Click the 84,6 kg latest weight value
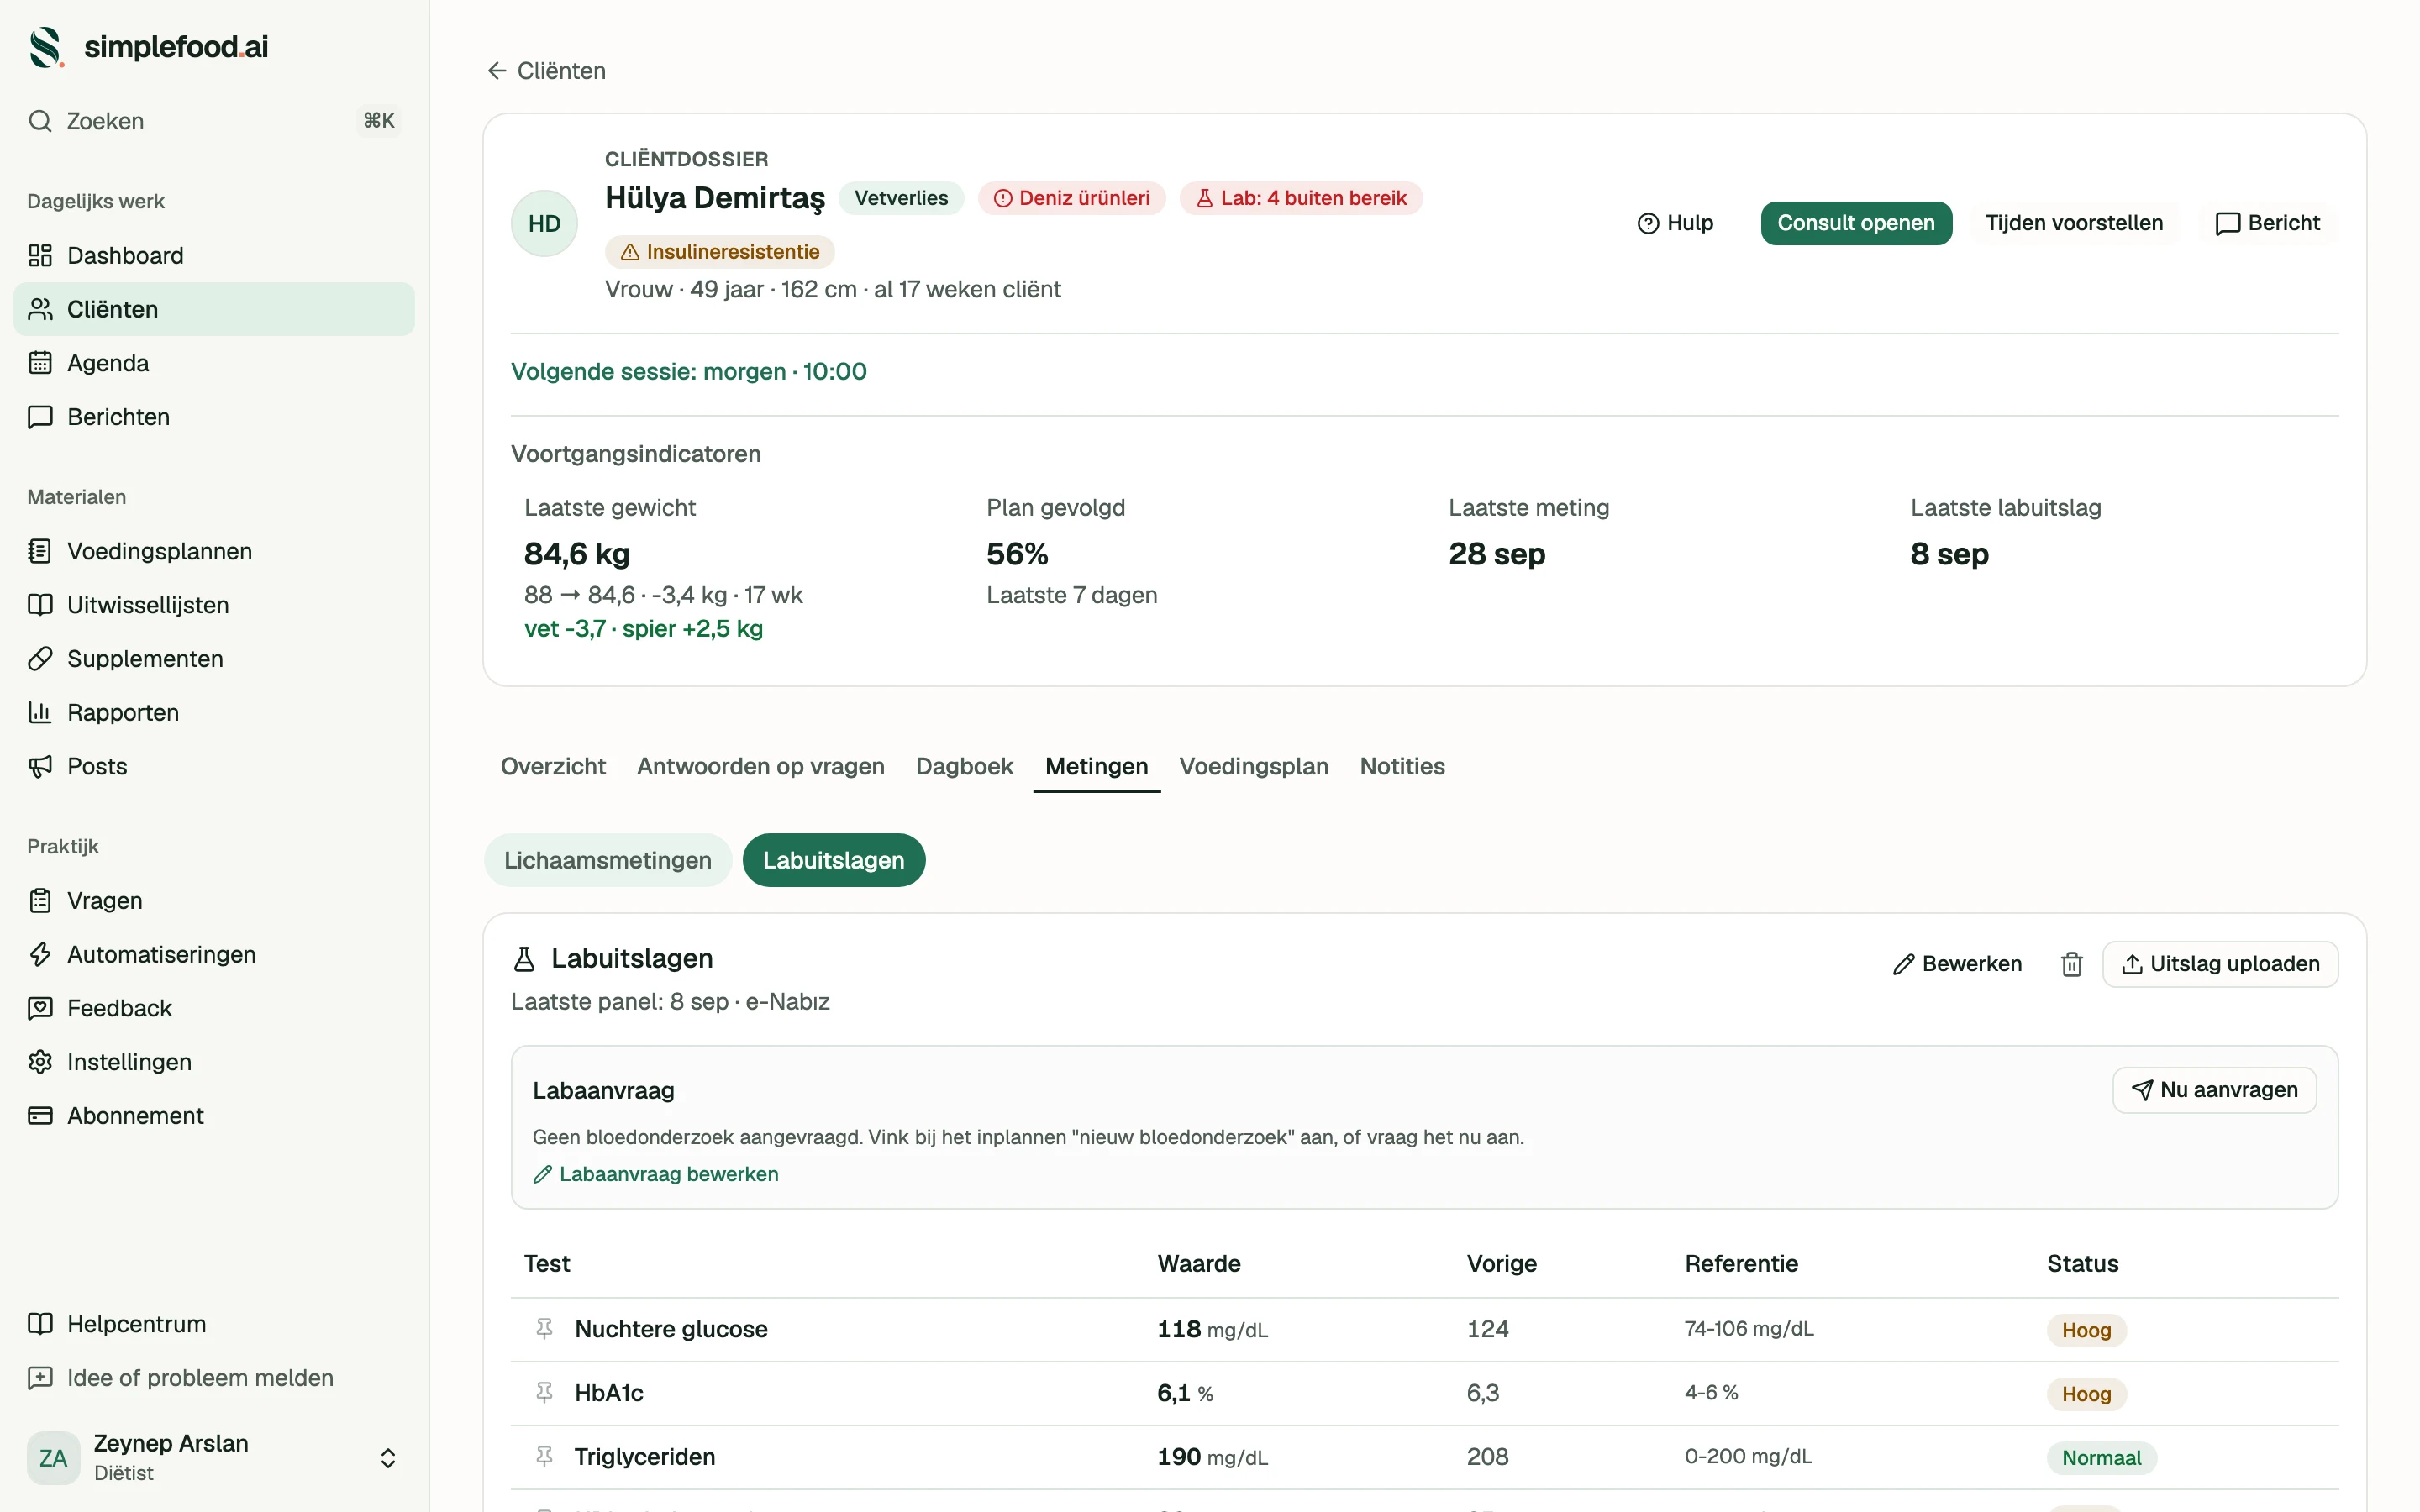This screenshot has height=1512, width=2420. click(x=577, y=554)
